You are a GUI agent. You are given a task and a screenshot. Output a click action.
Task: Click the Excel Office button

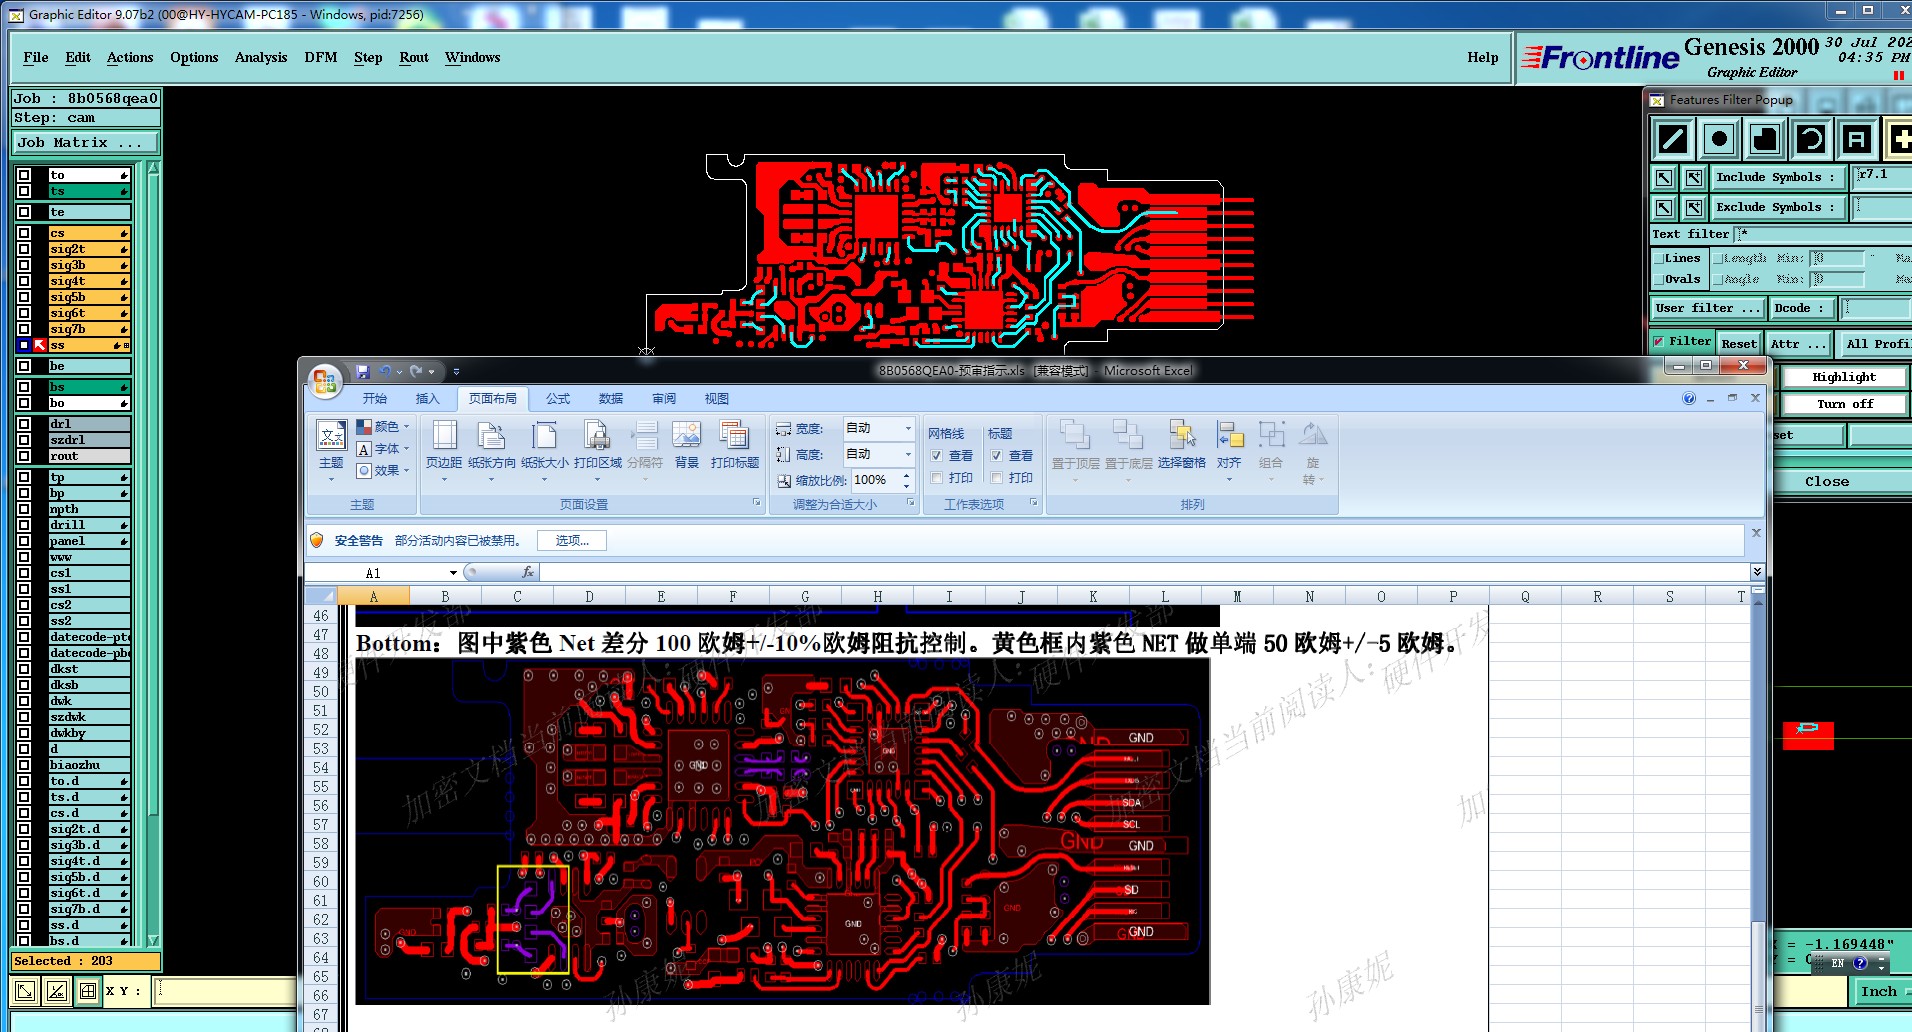324,380
